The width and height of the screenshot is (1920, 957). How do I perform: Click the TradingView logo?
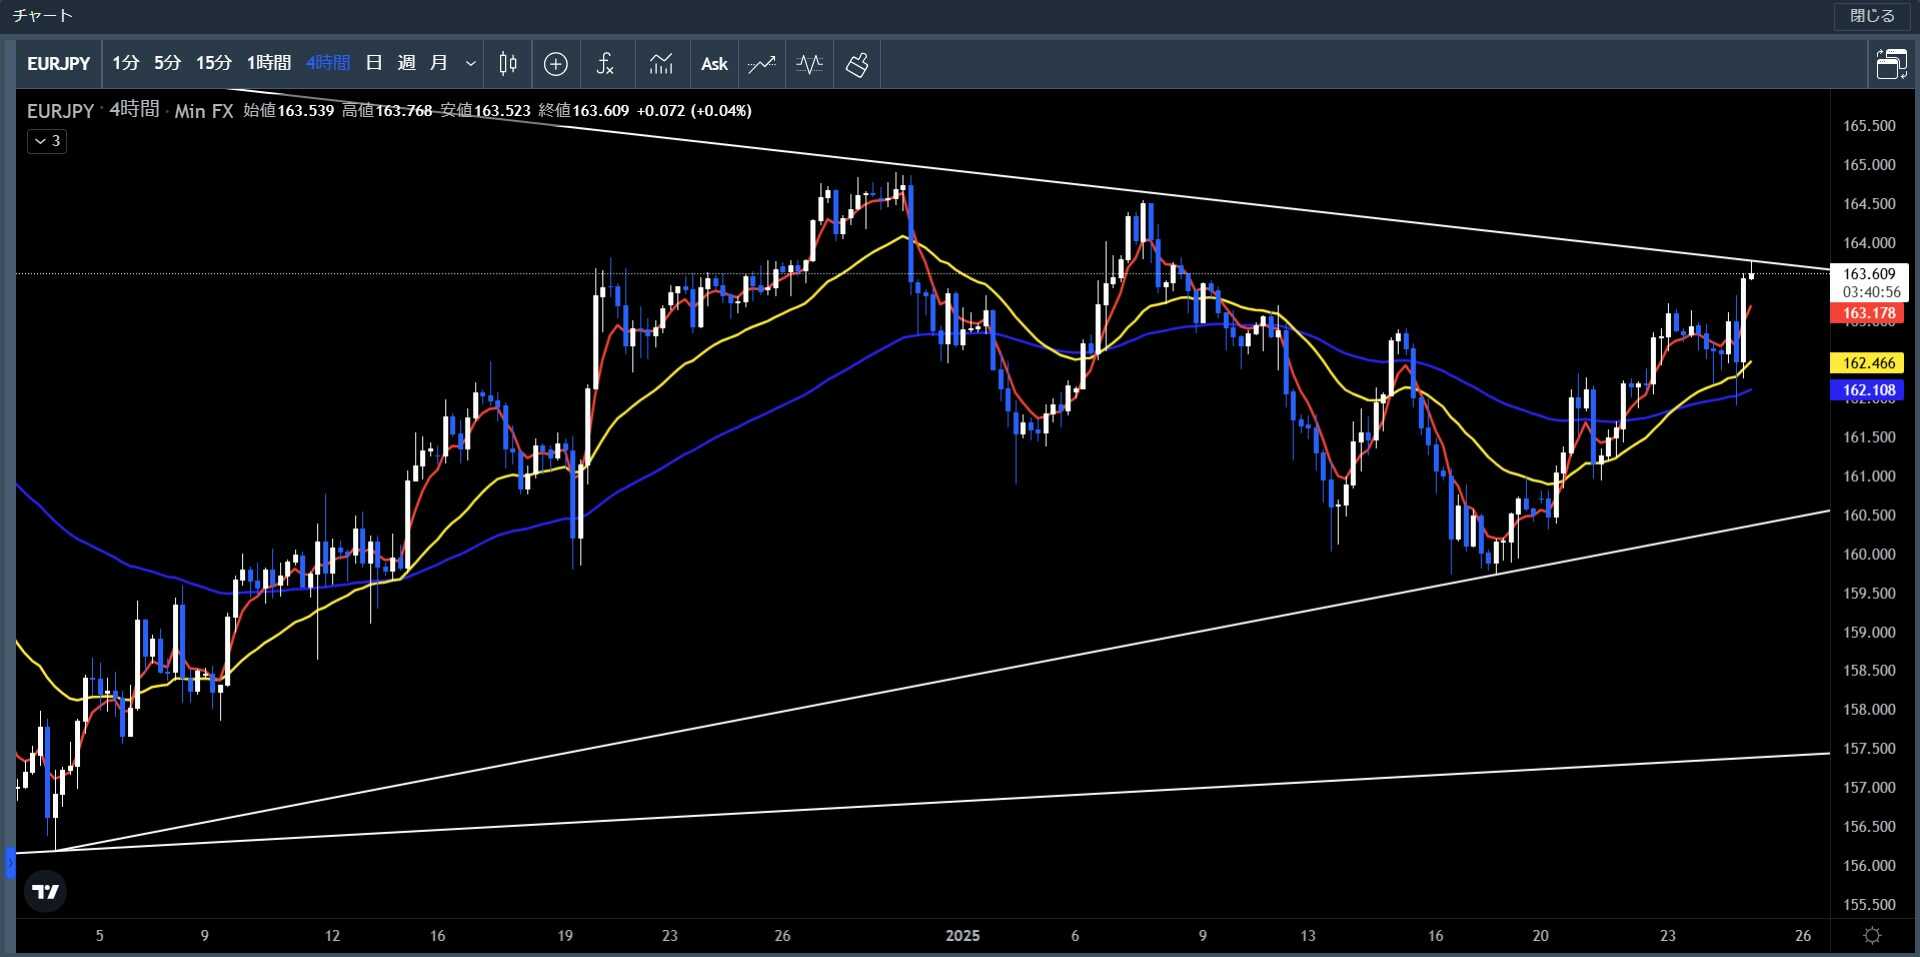[45, 891]
